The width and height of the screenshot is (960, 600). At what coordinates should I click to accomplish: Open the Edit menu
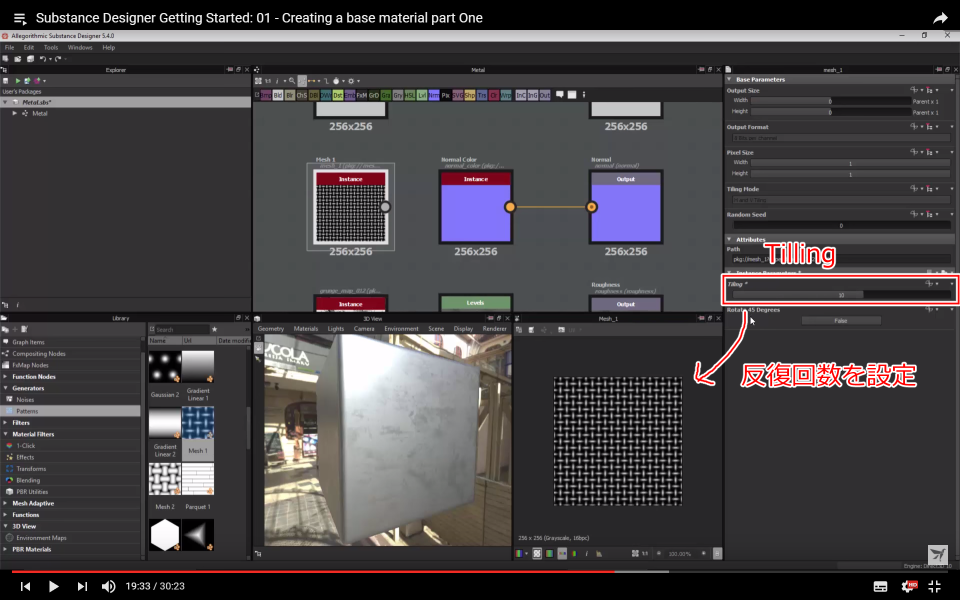[x=29, y=47]
